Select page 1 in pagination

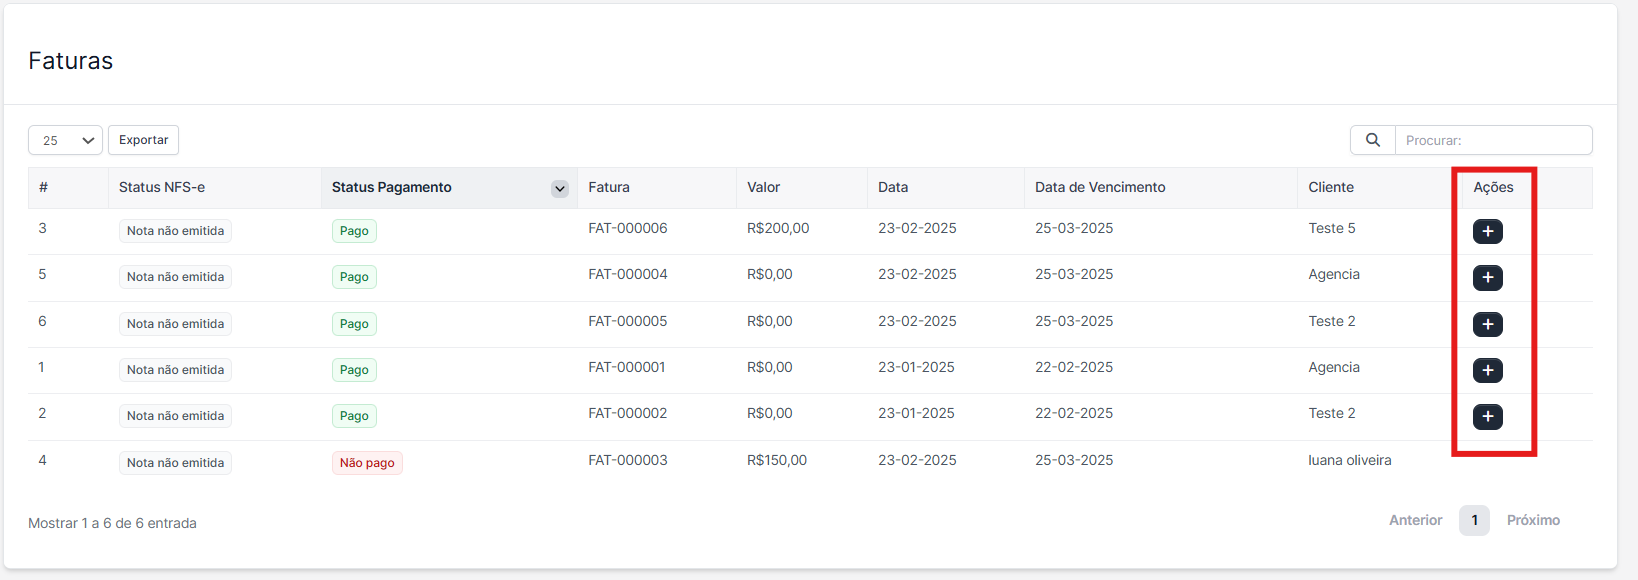coord(1474,520)
